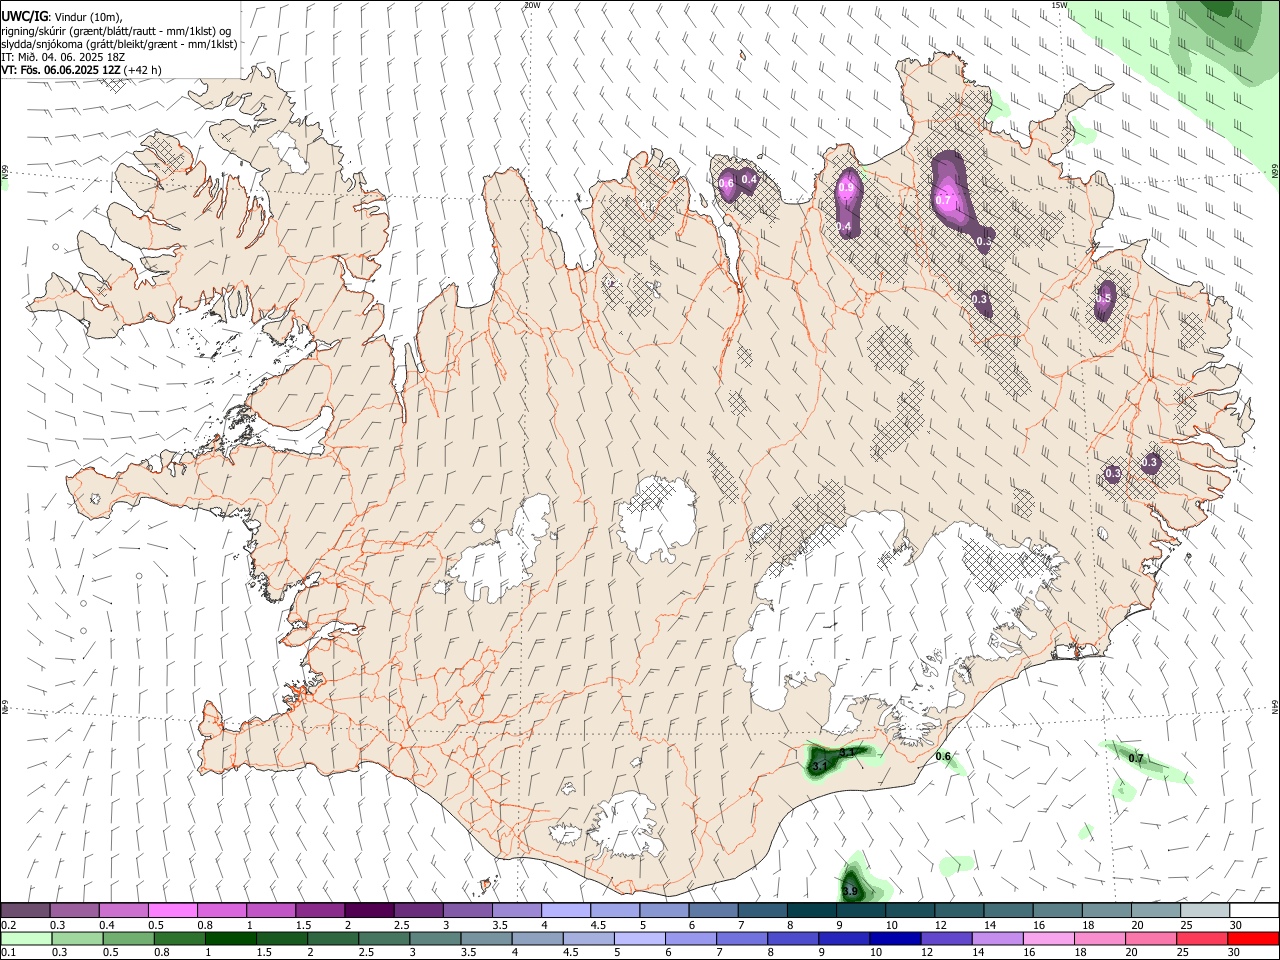Click the 0.6 purple precipitation value label
Viewport: 1280px width, 960px height.
(726, 183)
